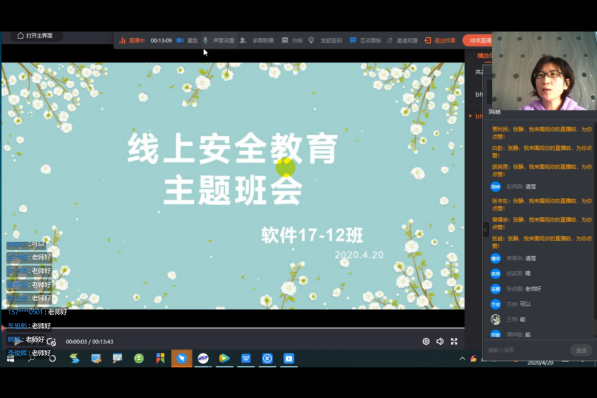Show hidden system tray icons chevron
This screenshot has width=597, height=398.
462,358
